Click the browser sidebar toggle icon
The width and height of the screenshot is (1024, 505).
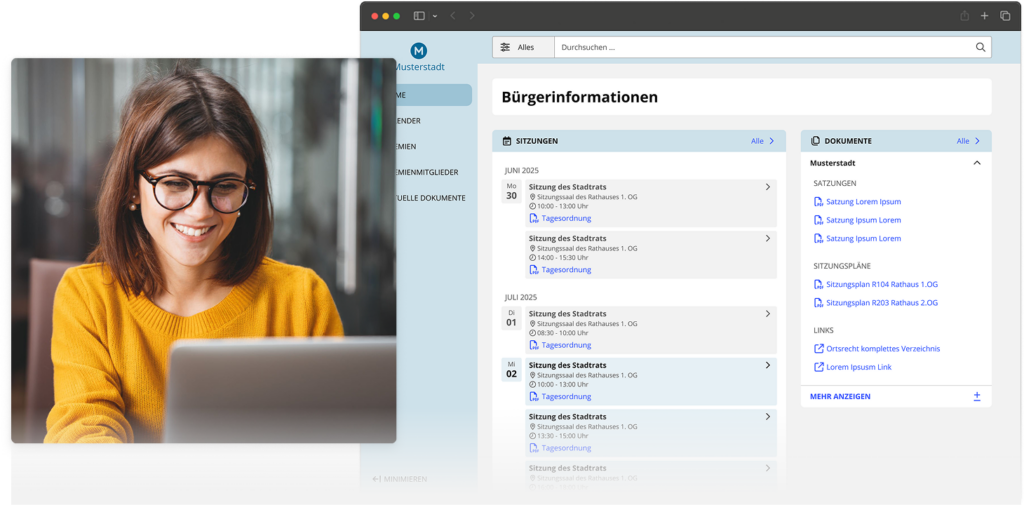[x=419, y=16]
